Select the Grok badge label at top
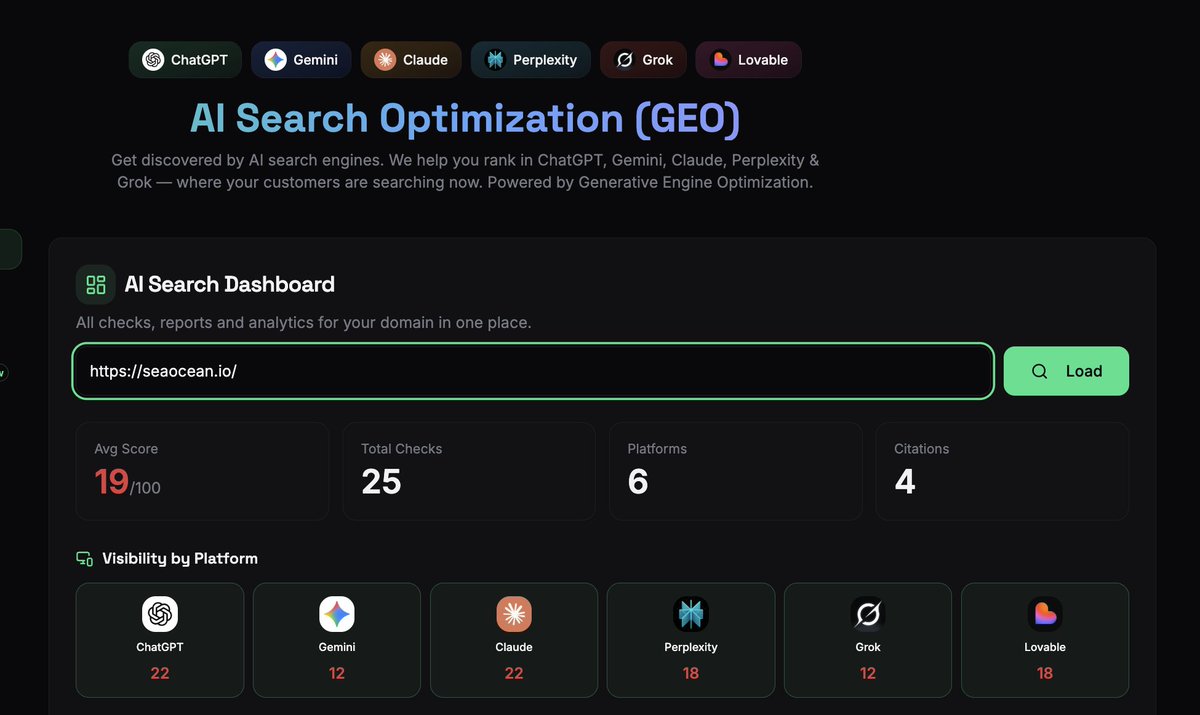 657,60
